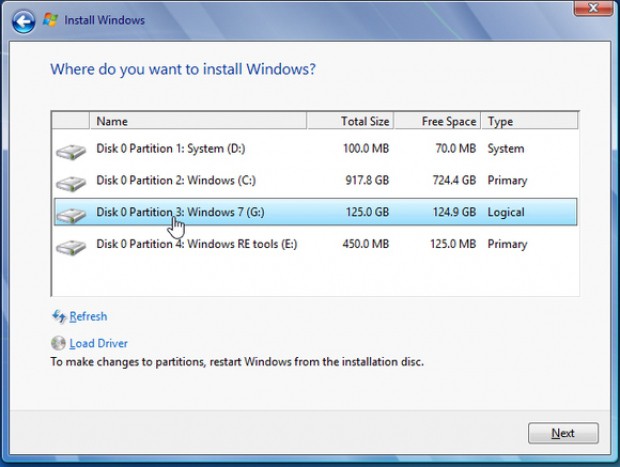Click the 917.8 GB total size value

click(x=367, y=180)
